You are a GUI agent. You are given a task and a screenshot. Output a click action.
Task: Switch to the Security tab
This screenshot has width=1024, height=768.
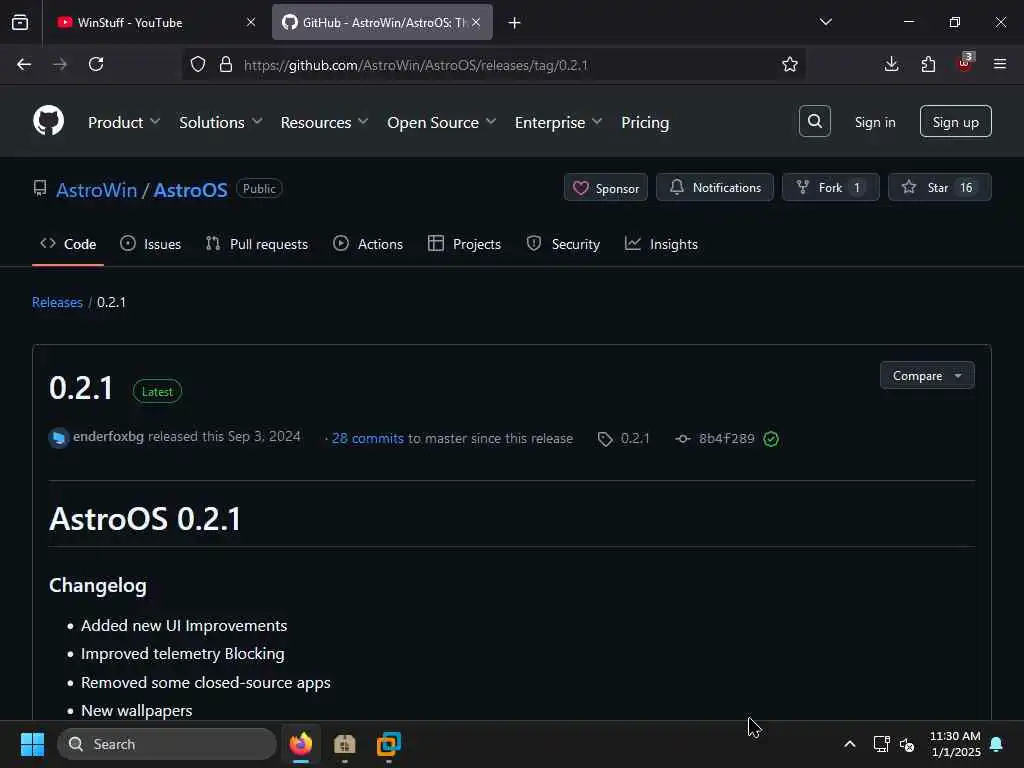pos(563,244)
